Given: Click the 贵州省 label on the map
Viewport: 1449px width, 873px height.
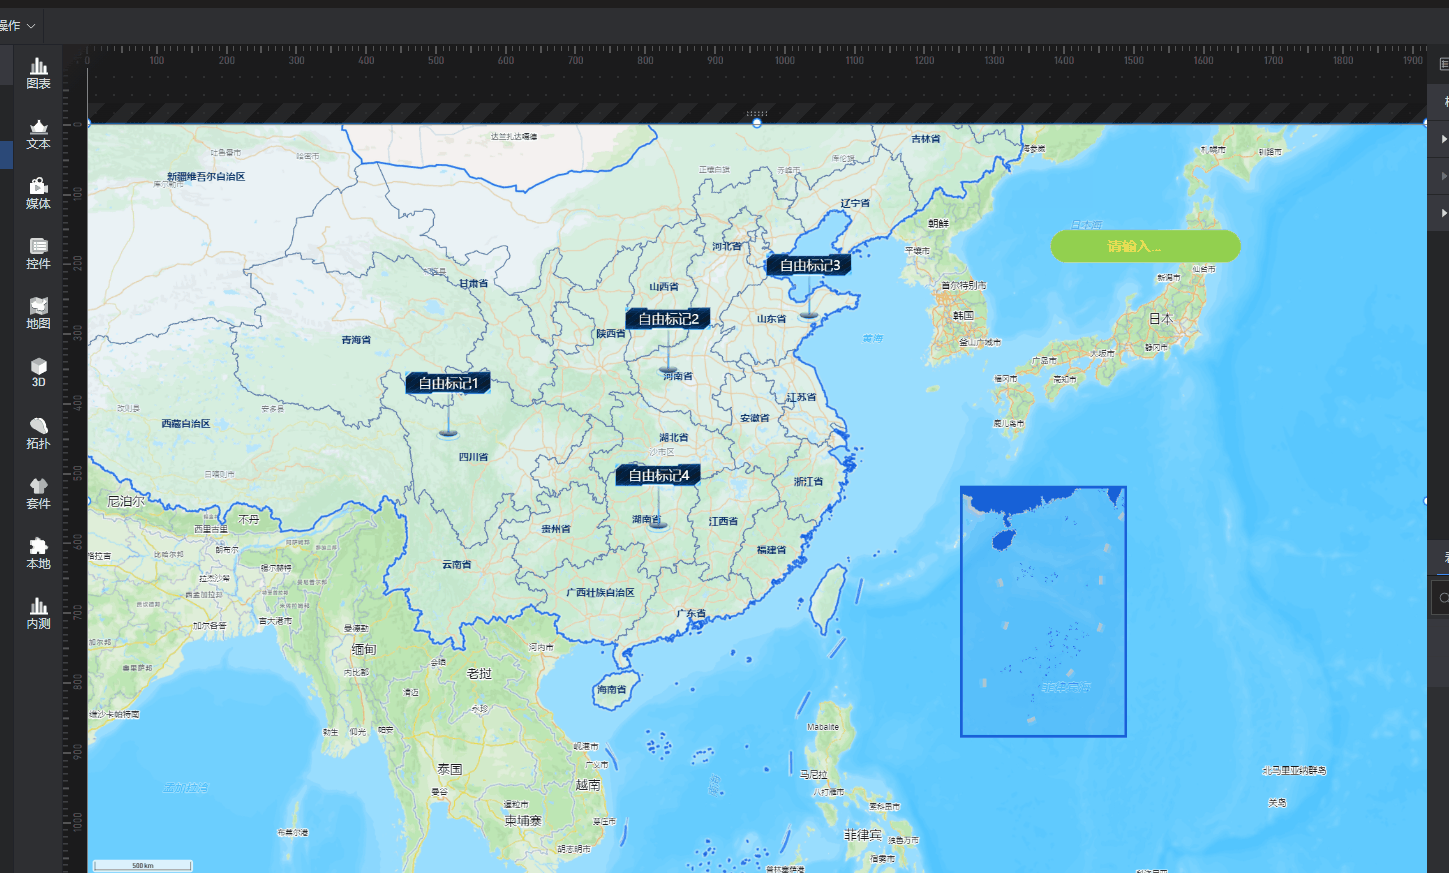Looking at the screenshot, I should coord(556,529).
